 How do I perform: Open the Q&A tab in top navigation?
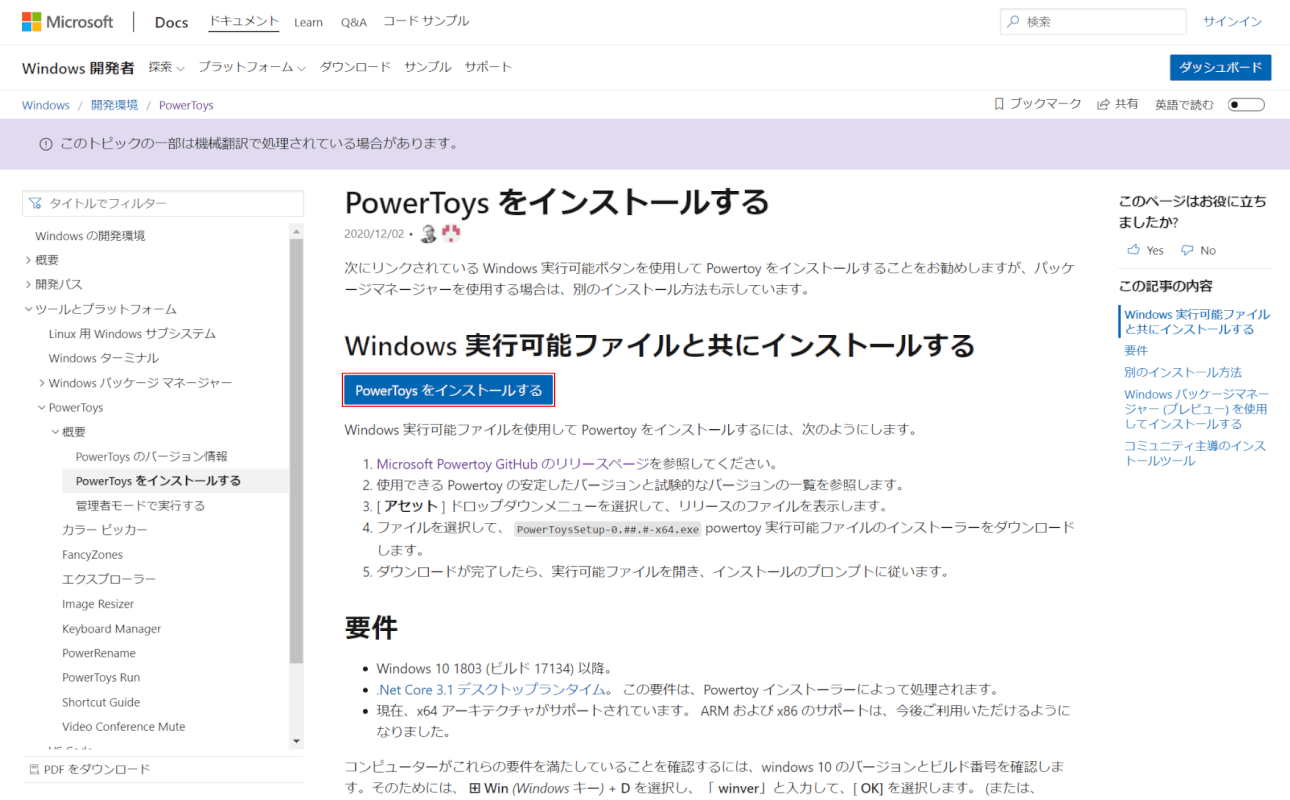353,22
